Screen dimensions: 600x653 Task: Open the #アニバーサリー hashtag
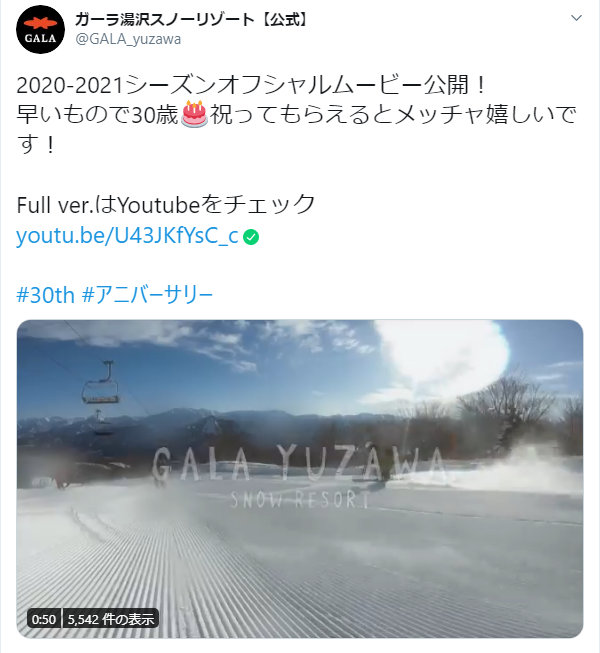pyautogui.click(x=148, y=295)
